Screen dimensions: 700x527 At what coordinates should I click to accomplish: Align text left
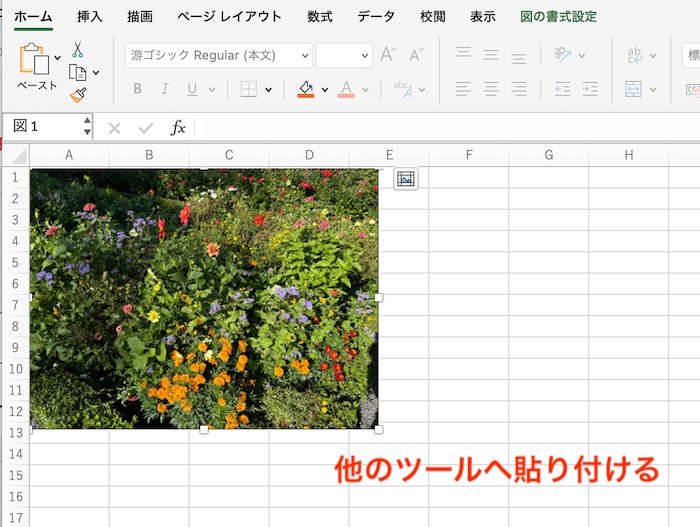(463, 89)
